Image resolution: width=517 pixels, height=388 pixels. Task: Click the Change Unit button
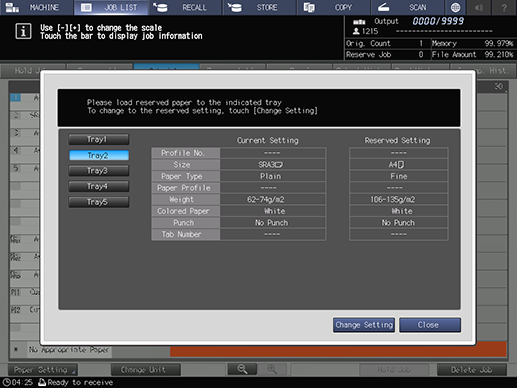tap(146, 370)
